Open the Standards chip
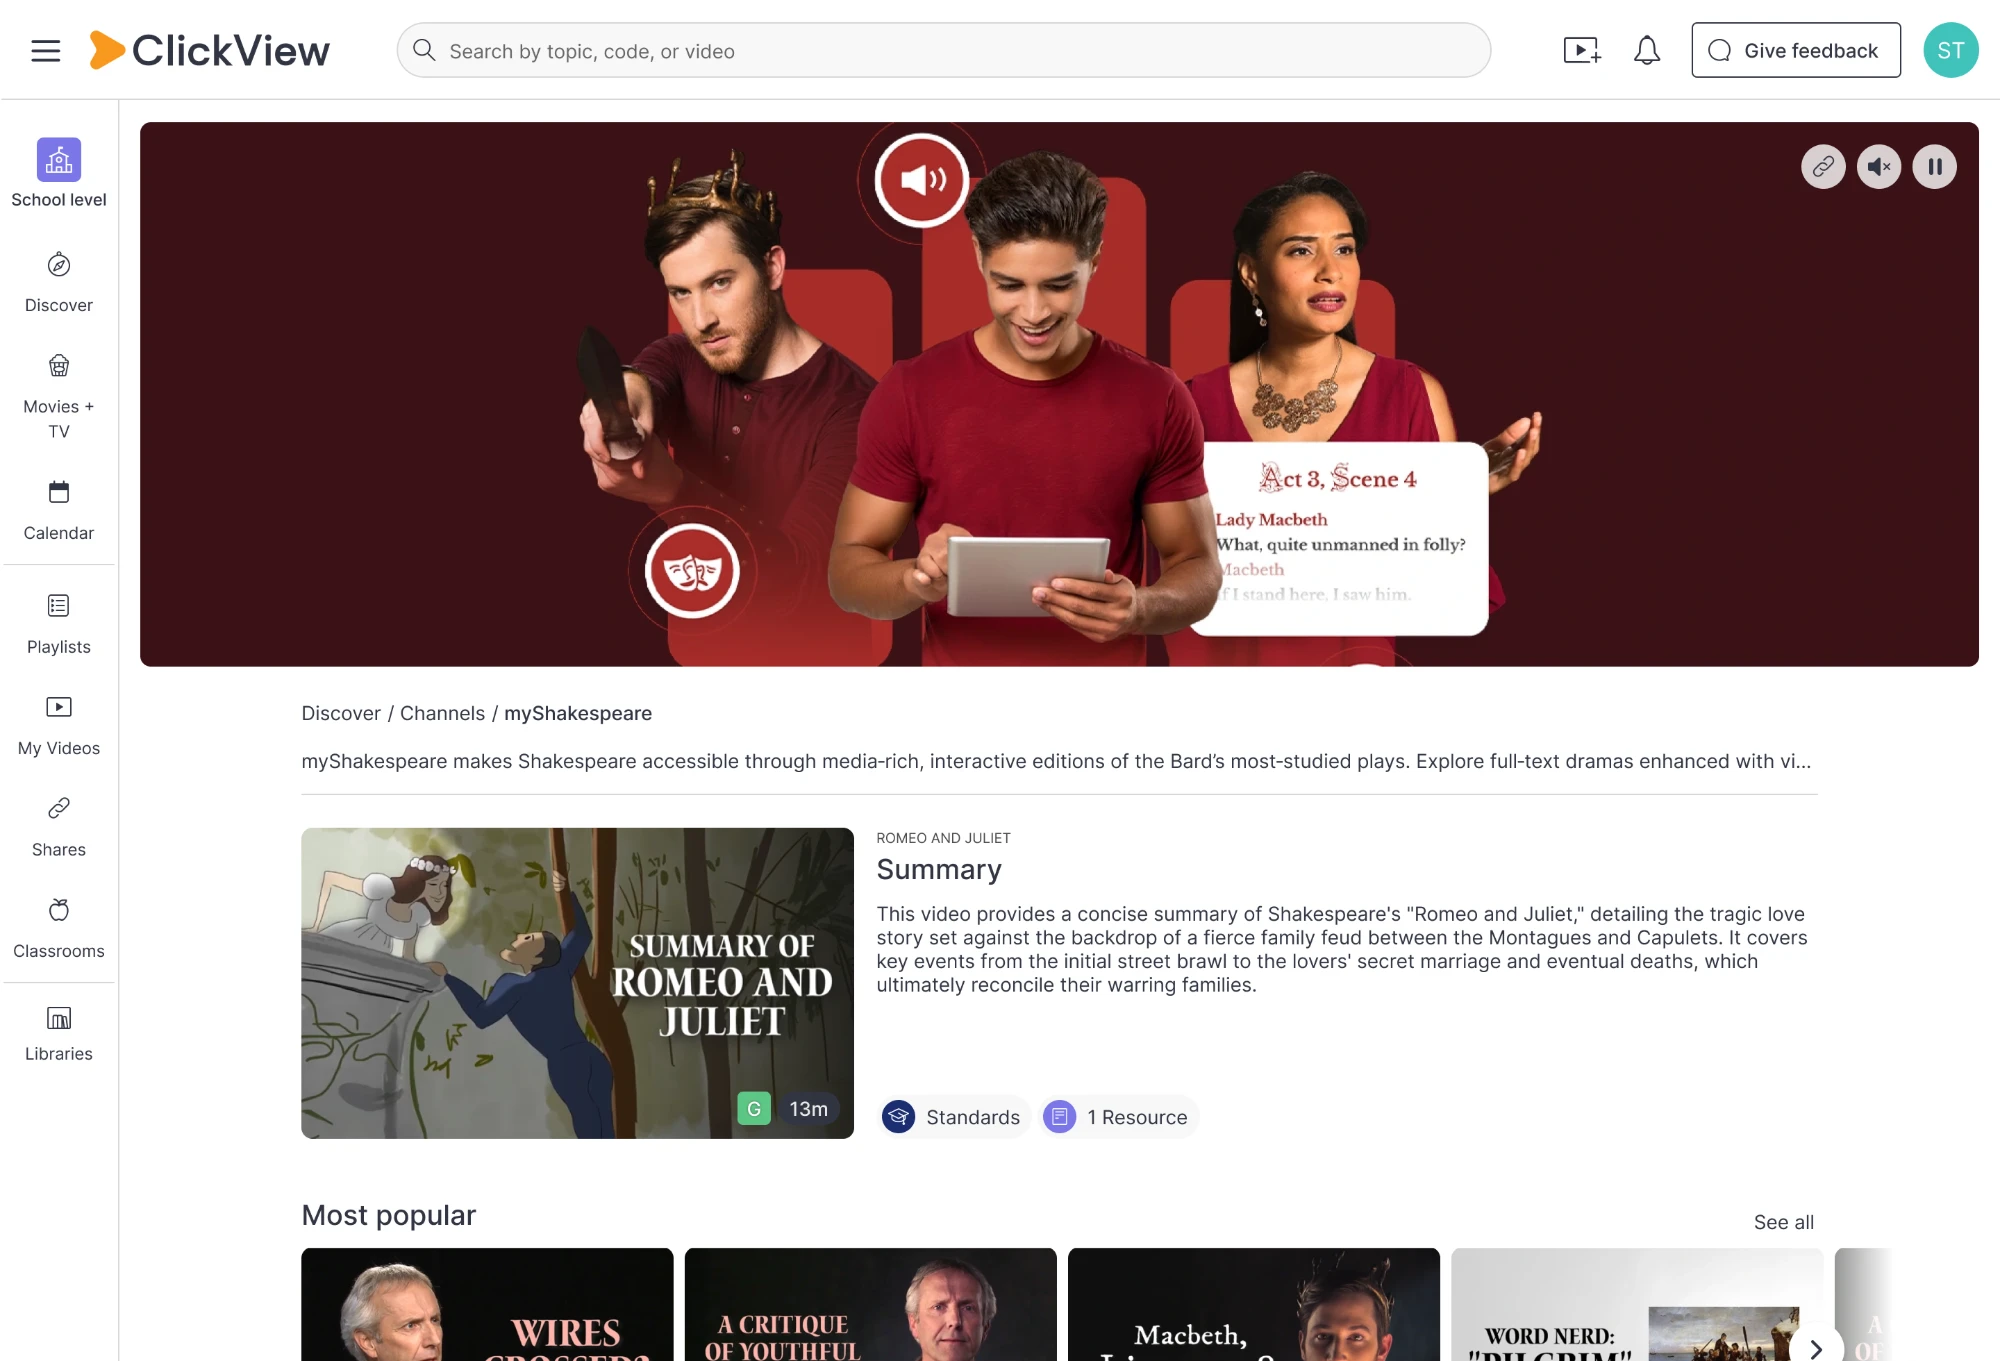Screen dimensions: 2000x1361 [953, 1117]
